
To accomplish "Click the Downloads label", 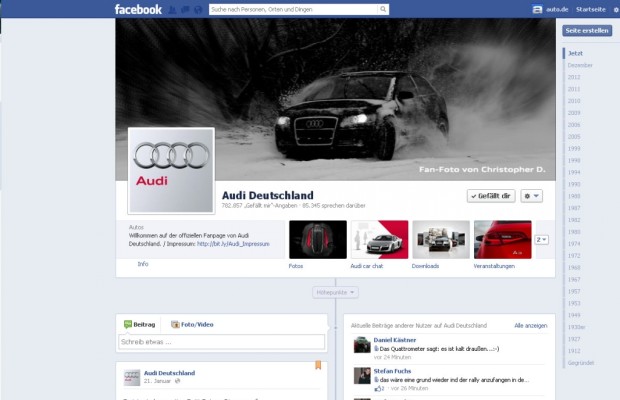I will (x=425, y=266).
